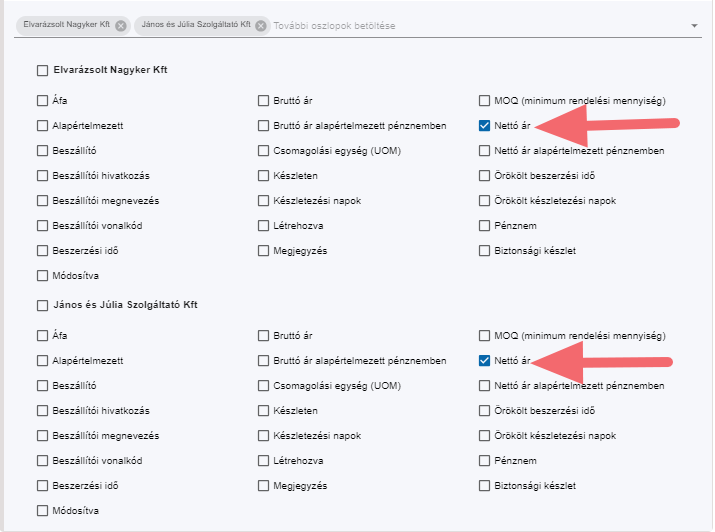Uncheck Nettó ár under János és Júlia Szolgáltató Kft
This screenshot has height=532, width=715.
(485, 360)
